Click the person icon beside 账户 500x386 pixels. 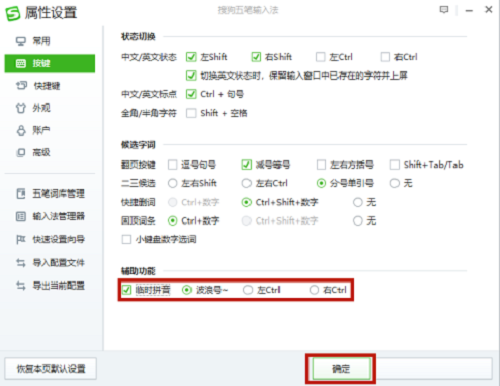click(x=21, y=130)
